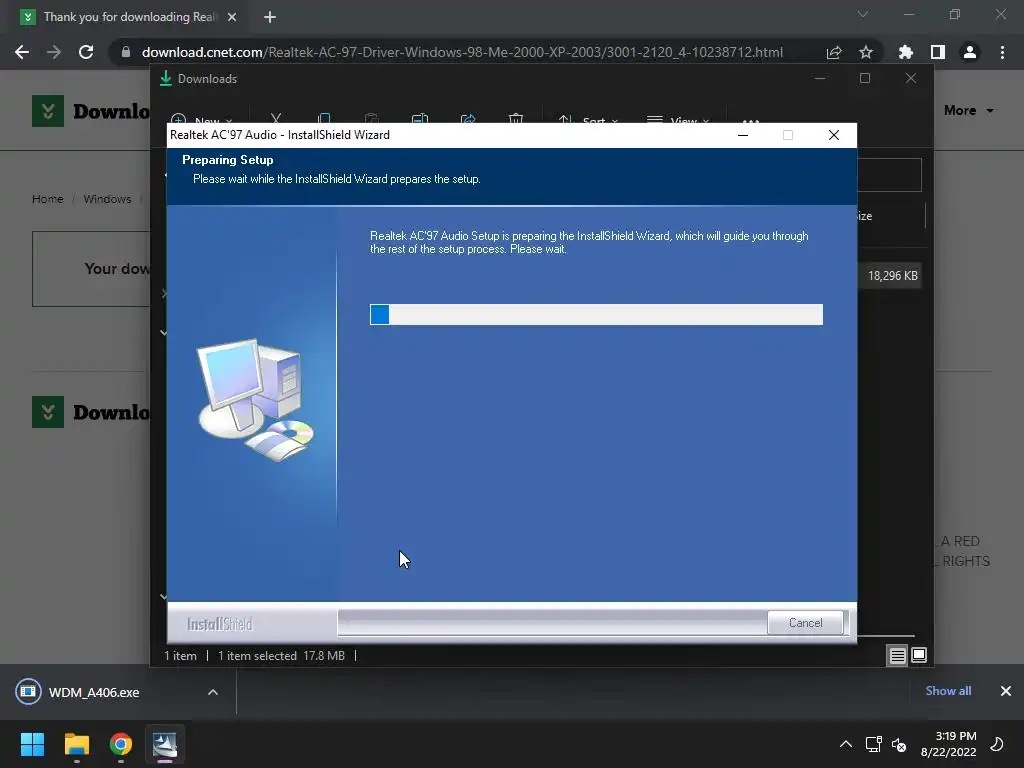Go back in Chrome browser
The height and width of the screenshot is (768, 1024).
[22, 52]
